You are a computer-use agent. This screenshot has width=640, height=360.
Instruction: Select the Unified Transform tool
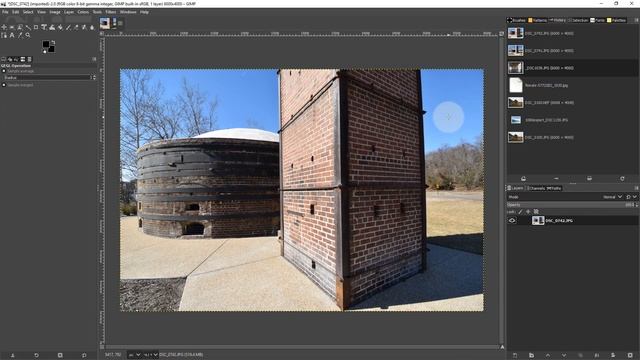point(44,27)
